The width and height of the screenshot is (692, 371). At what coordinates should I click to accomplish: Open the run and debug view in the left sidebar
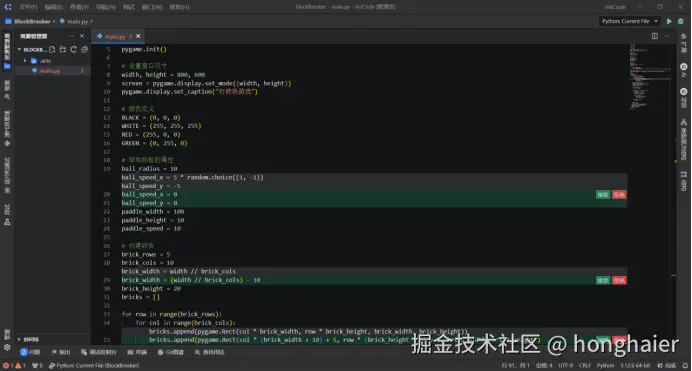click(7, 175)
